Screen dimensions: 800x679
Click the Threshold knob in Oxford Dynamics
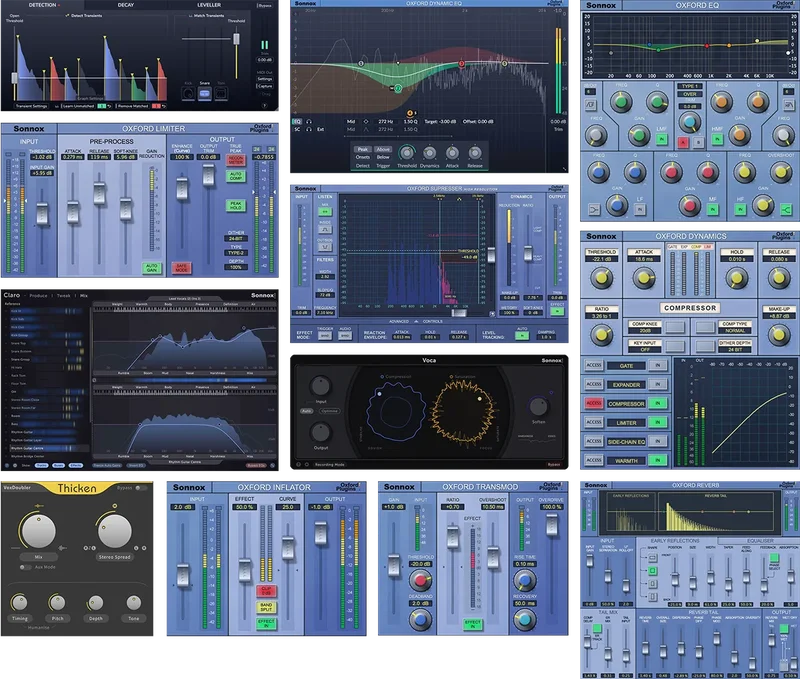point(602,278)
